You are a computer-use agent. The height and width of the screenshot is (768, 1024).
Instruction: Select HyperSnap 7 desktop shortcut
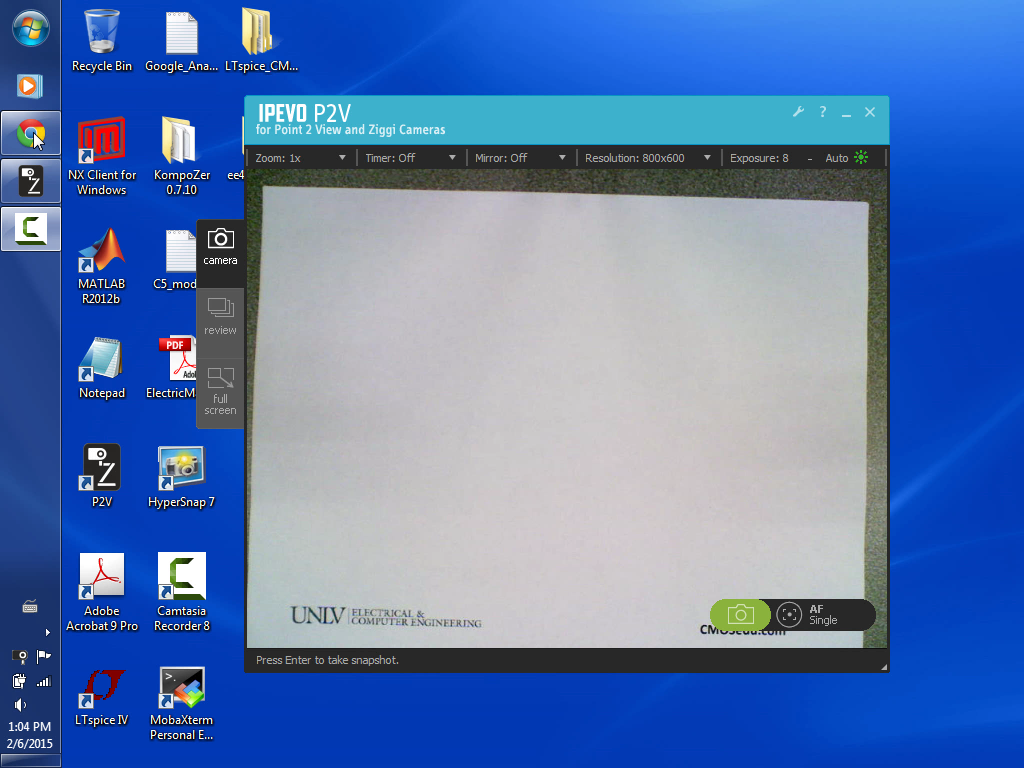182,477
